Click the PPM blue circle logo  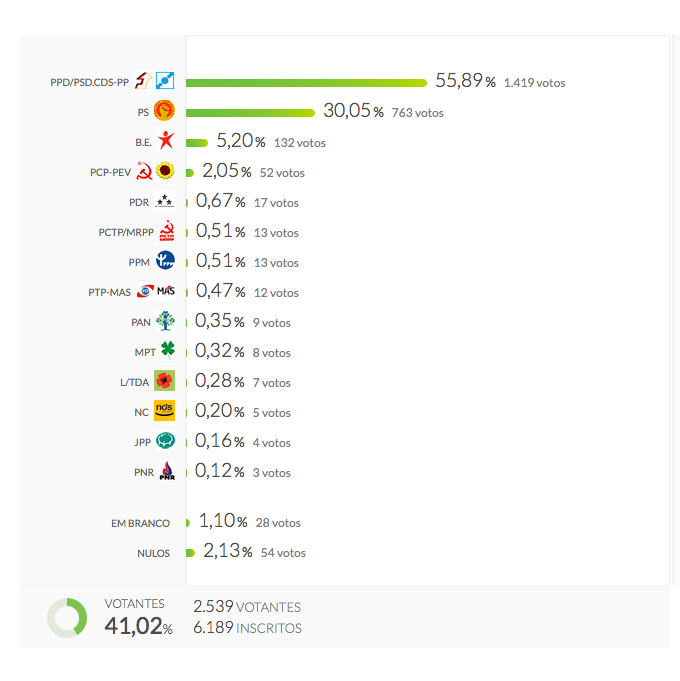coord(165,260)
